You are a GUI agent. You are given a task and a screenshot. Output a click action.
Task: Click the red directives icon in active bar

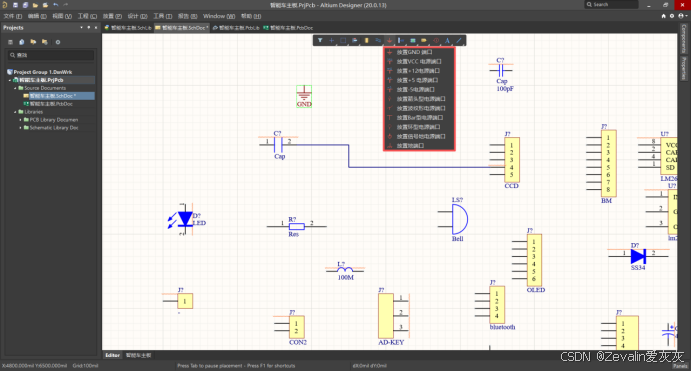[436, 41]
